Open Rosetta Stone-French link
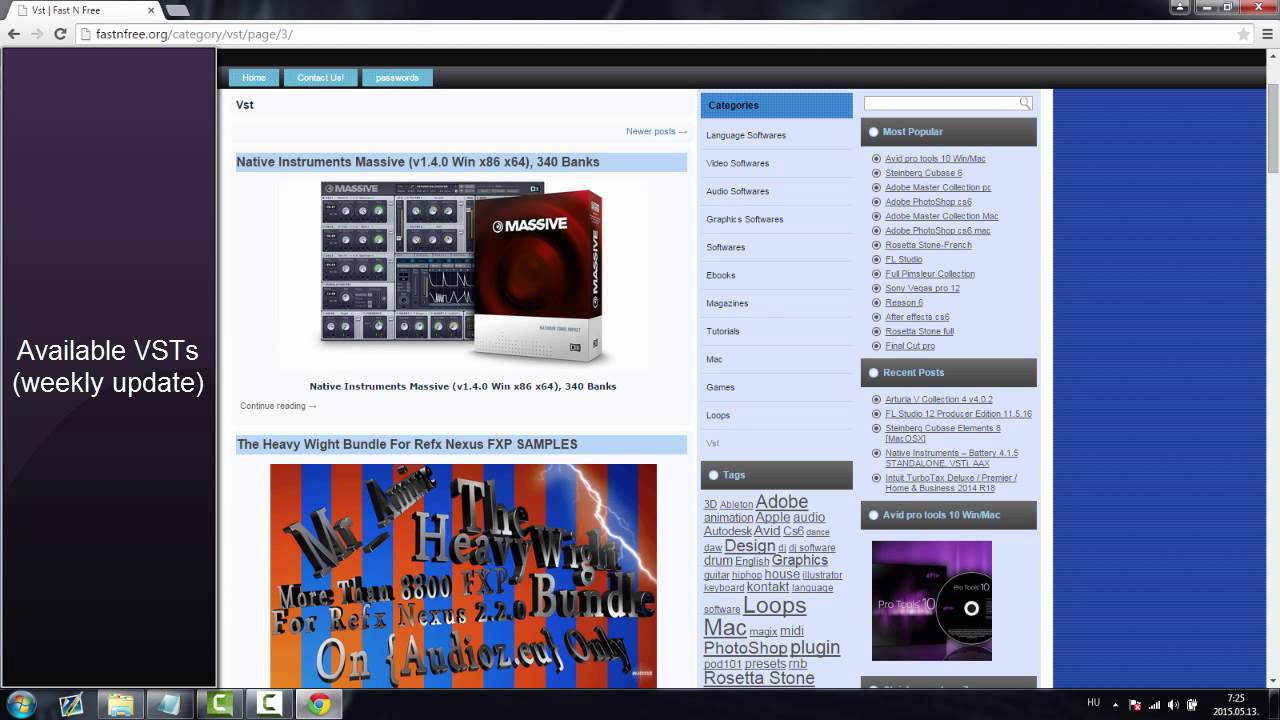Image resolution: width=1280 pixels, height=720 pixels. click(x=928, y=245)
